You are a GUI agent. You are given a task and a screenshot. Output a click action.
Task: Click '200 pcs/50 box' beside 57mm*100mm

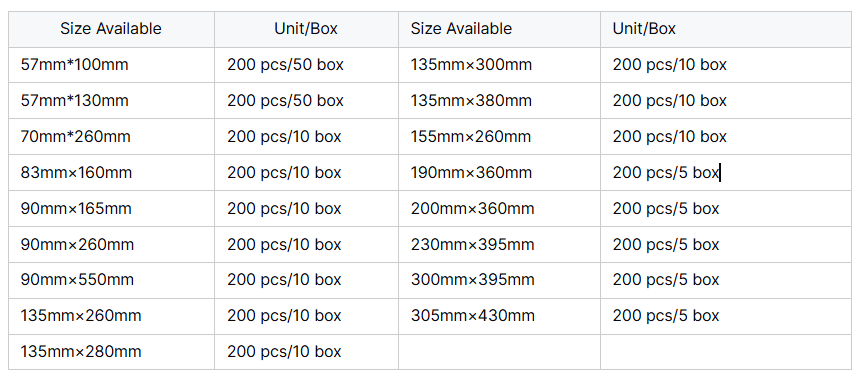click(x=306, y=65)
